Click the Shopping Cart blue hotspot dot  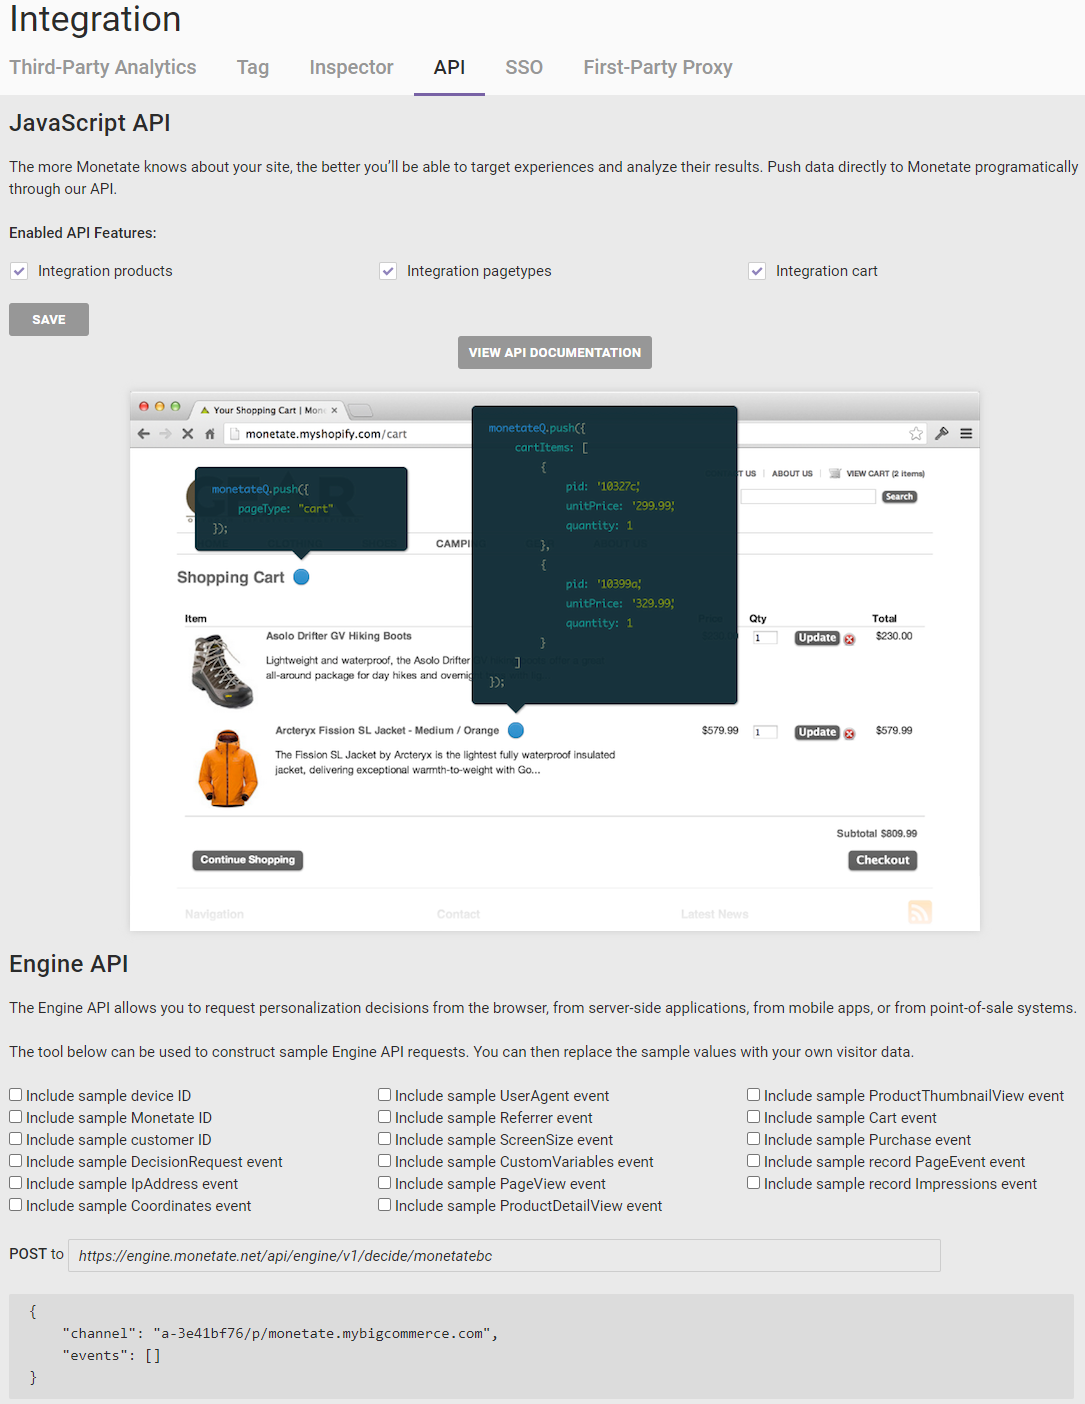point(301,577)
